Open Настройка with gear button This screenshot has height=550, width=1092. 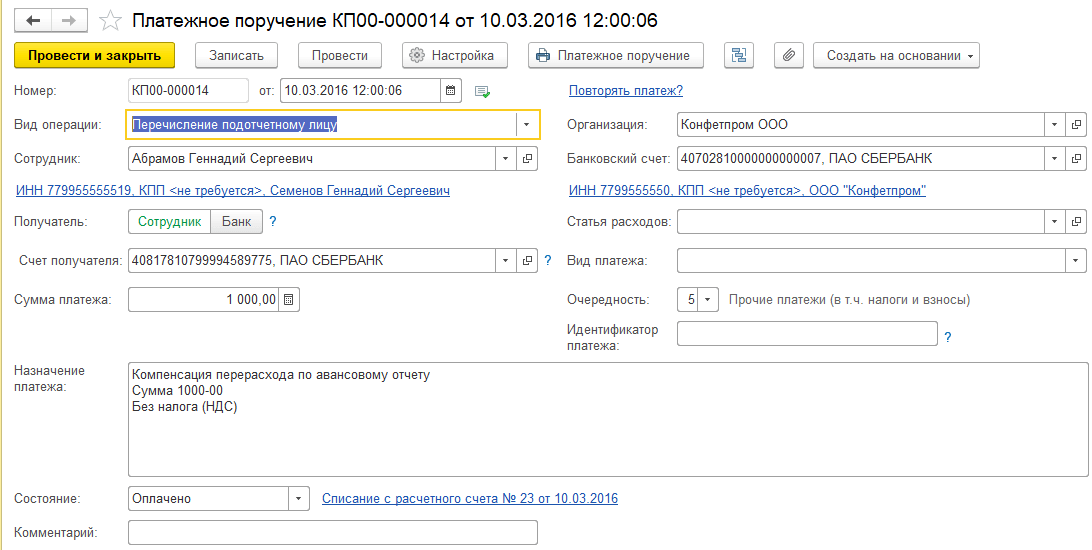pyautogui.click(x=455, y=56)
